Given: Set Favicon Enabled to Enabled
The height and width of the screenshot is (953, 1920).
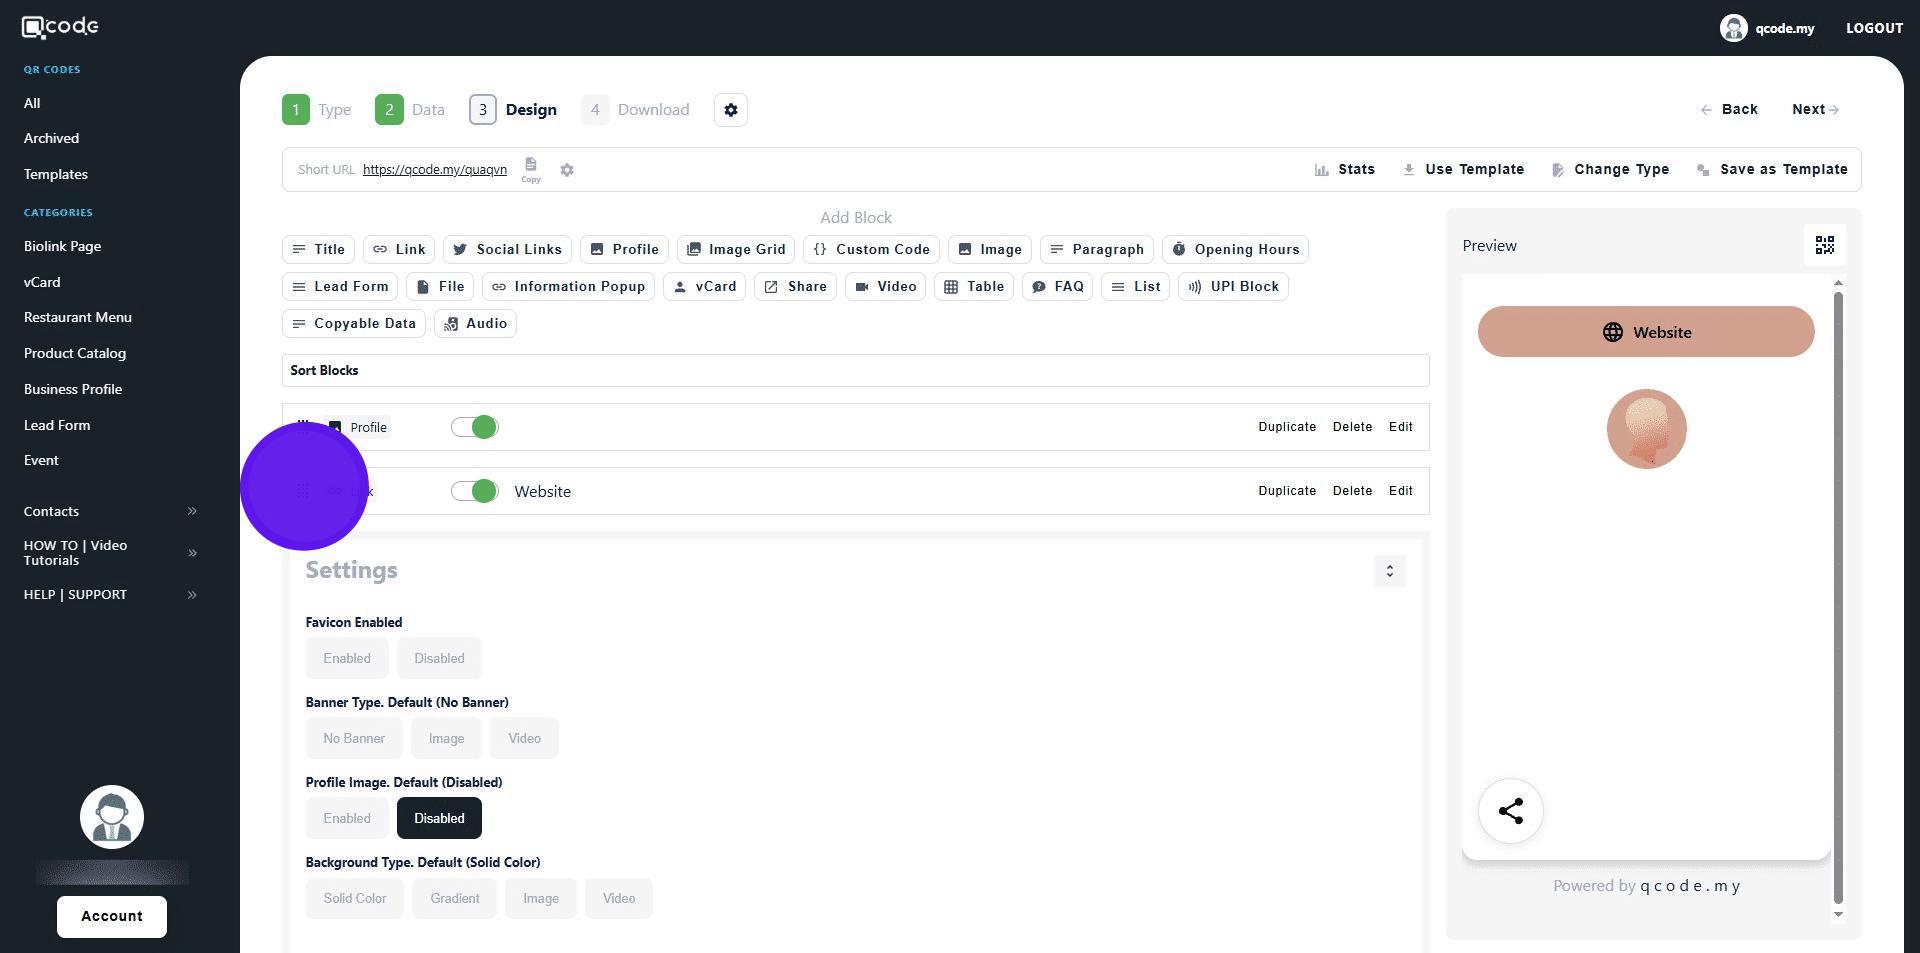Looking at the screenshot, I should [347, 659].
